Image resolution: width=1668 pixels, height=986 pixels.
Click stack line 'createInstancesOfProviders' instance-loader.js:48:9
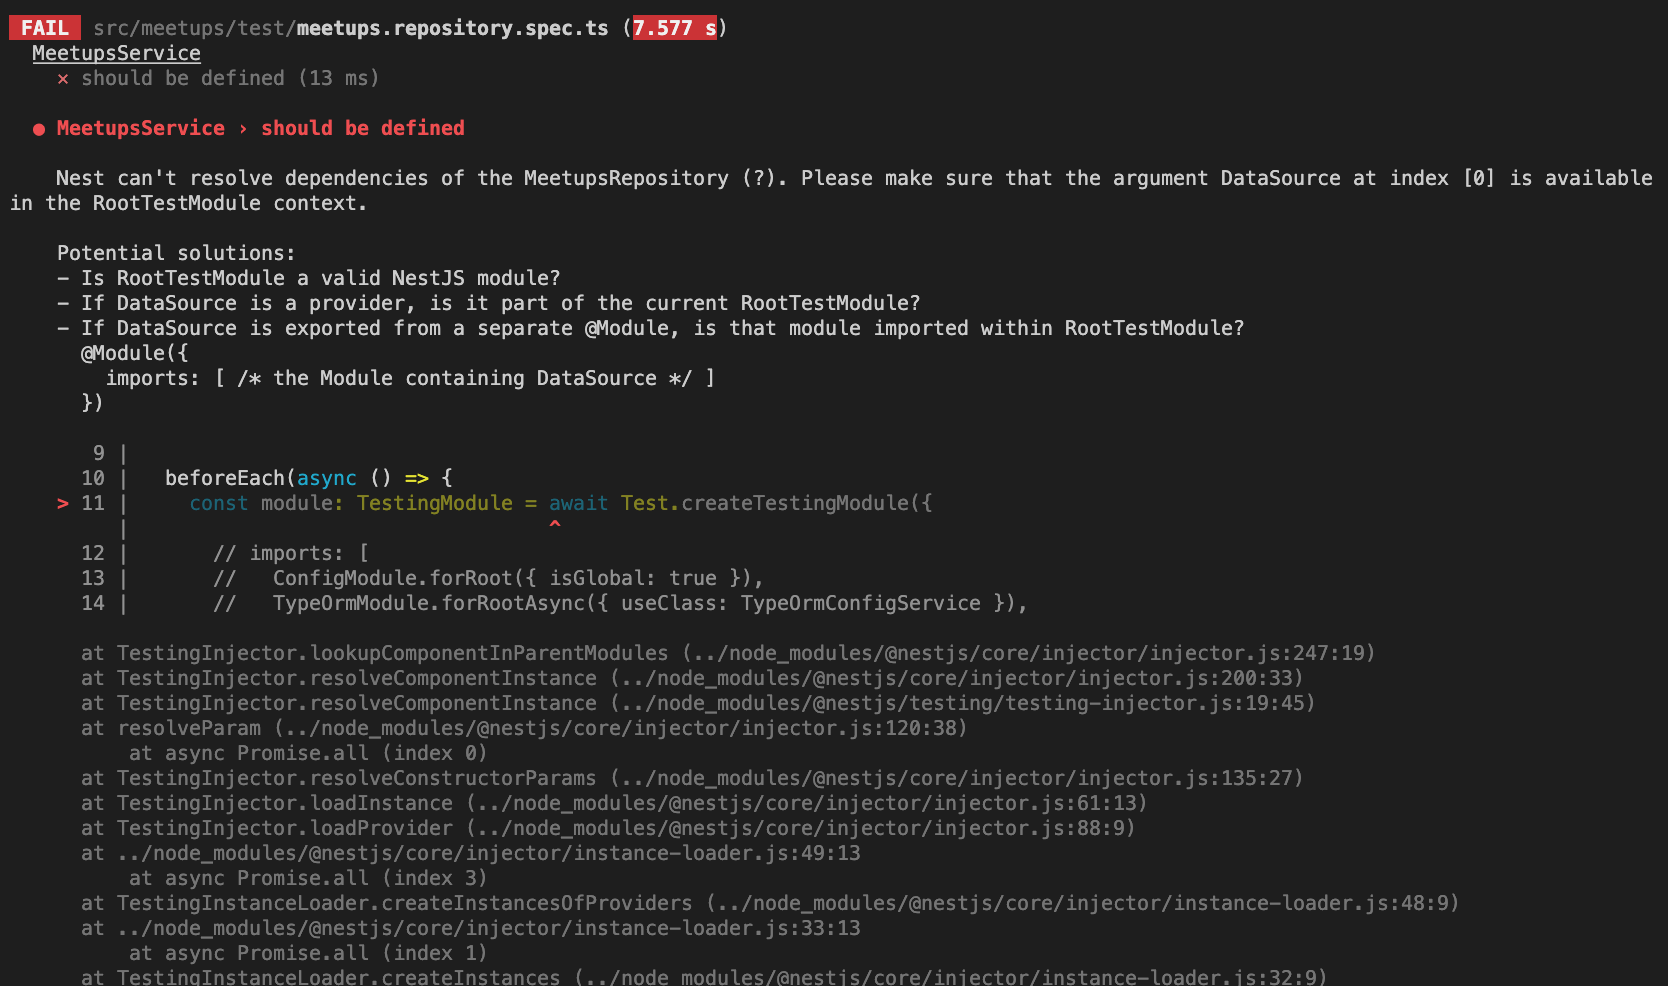click(x=770, y=903)
